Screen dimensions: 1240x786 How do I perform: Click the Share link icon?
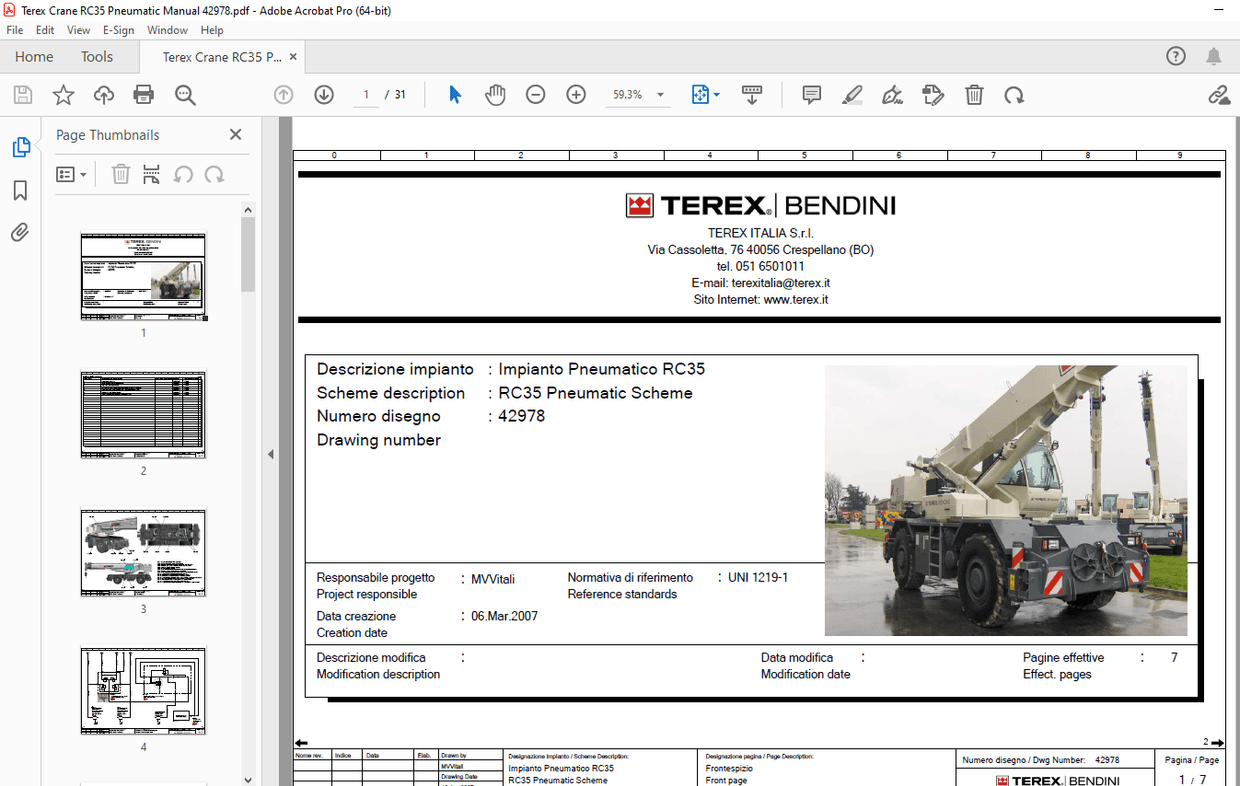tap(1219, 94)
